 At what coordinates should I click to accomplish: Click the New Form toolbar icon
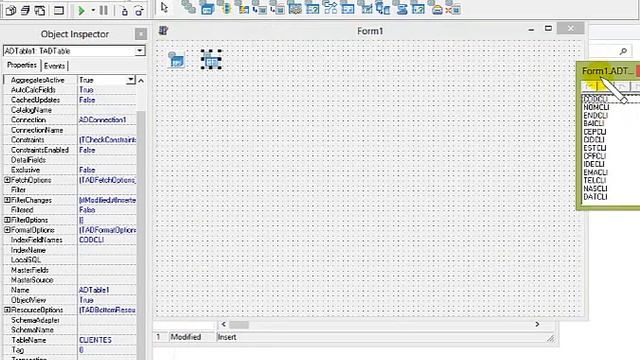[59, 10]
